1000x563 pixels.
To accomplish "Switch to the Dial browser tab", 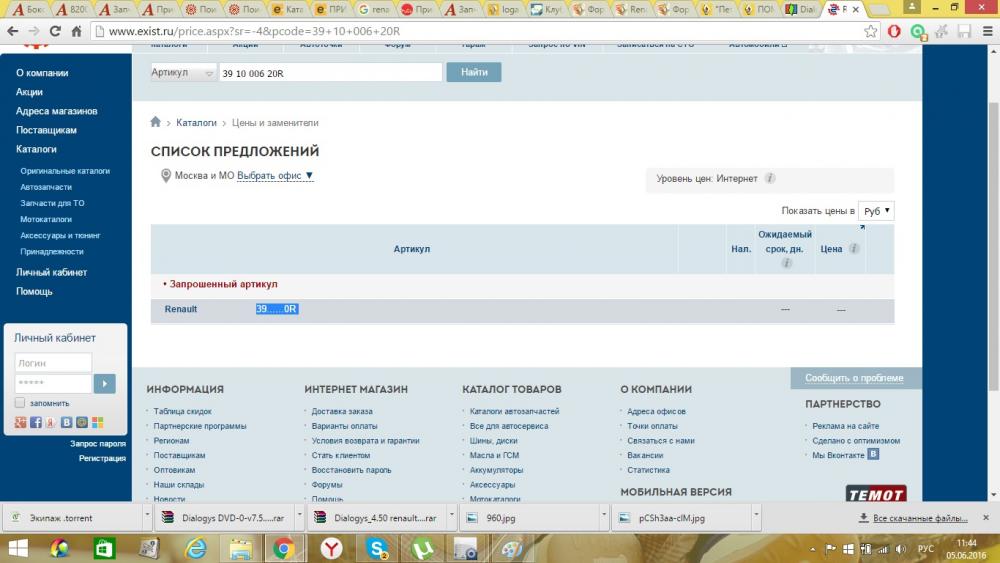I will click(x=800, y=10).
